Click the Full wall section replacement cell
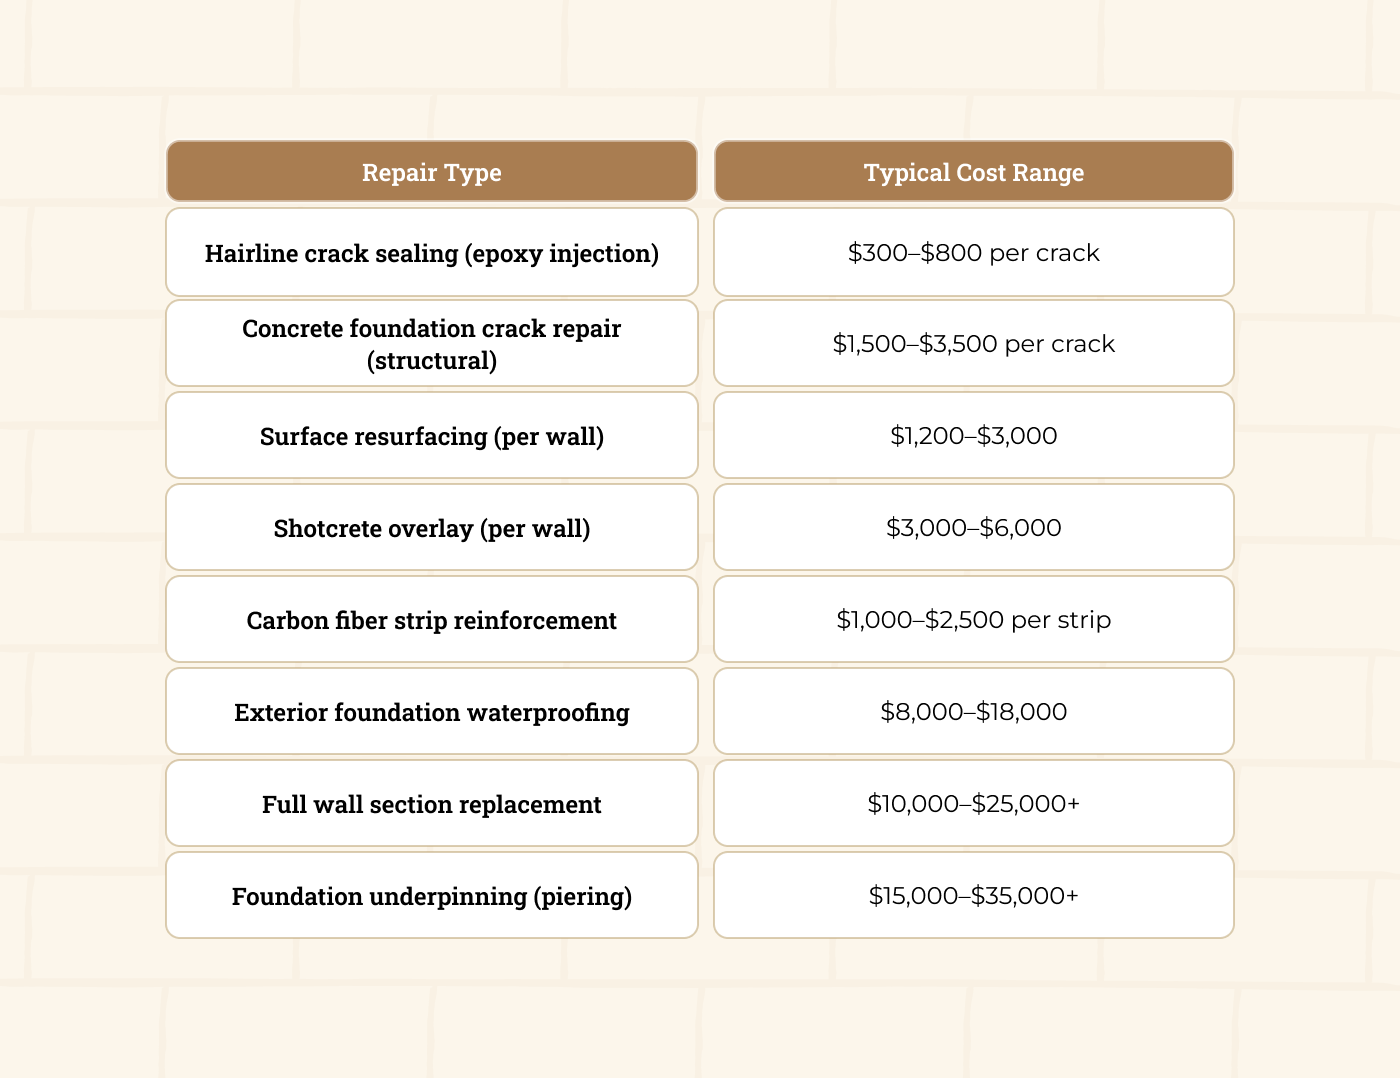This screenshot has width=1400, height=1078. [431, 804]
